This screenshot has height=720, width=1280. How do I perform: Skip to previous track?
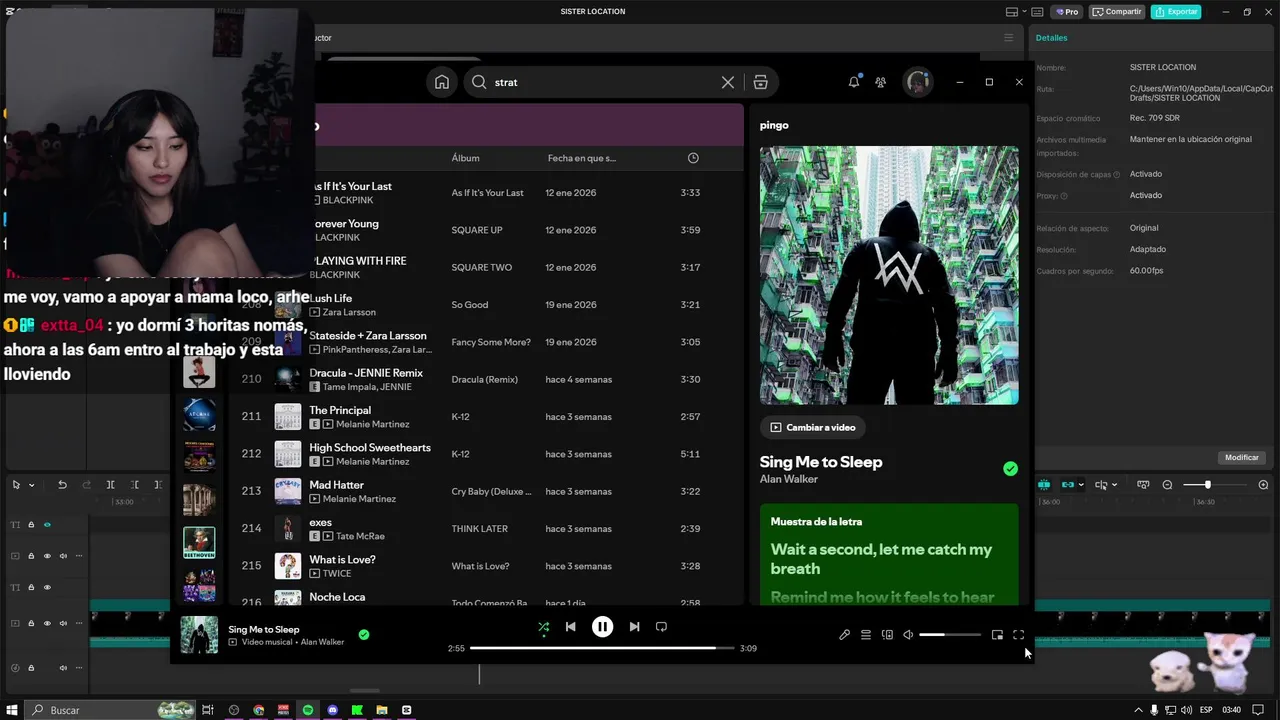[x=570, y=627]
